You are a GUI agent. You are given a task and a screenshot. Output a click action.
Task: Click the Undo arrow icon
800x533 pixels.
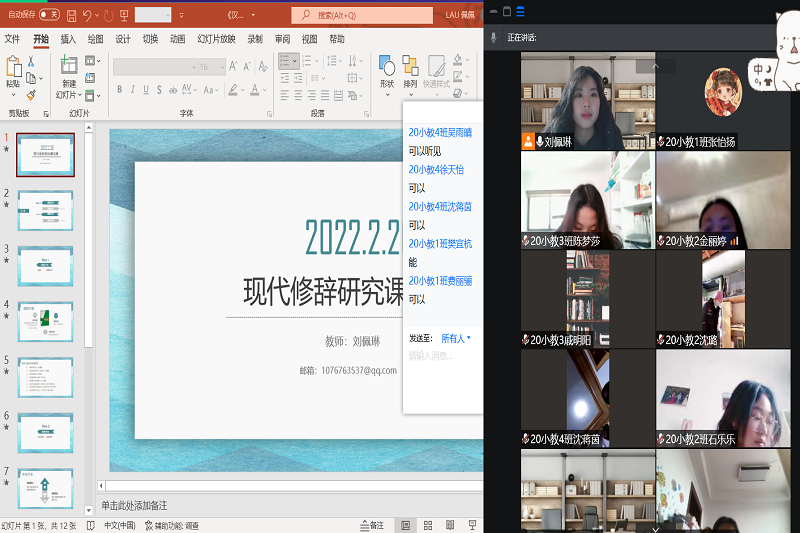coord(88,15)
